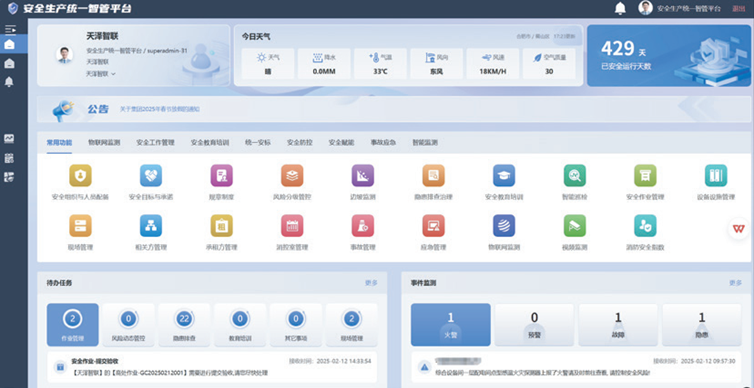Screen dimensions: 754x388
Task: Open the 视频监测 camera icon
Action: 575,225
